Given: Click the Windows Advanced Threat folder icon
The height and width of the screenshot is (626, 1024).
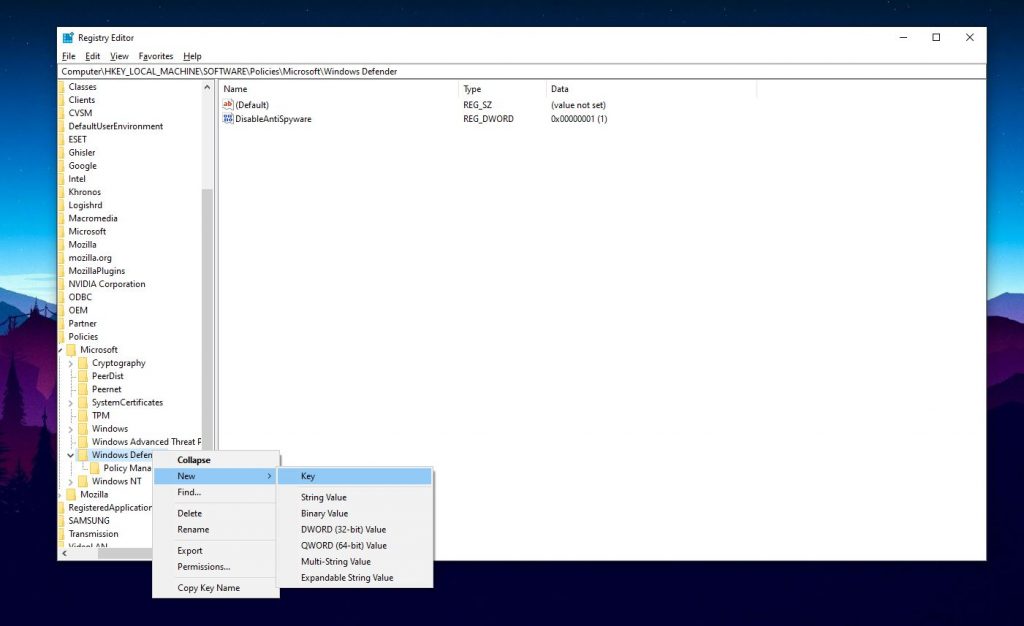Looking at the screenshot, I should pyautogui.click(x=83, y=442).
